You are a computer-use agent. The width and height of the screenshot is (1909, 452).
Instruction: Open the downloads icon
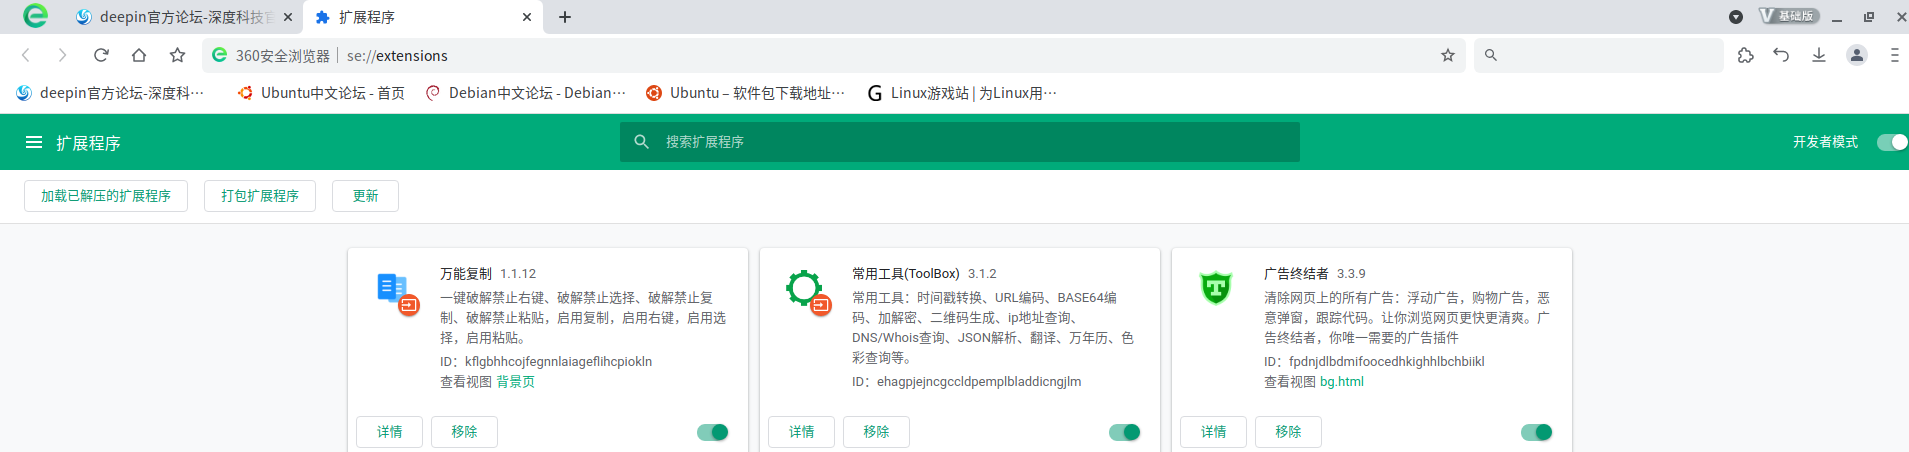tap(1819, 55)
